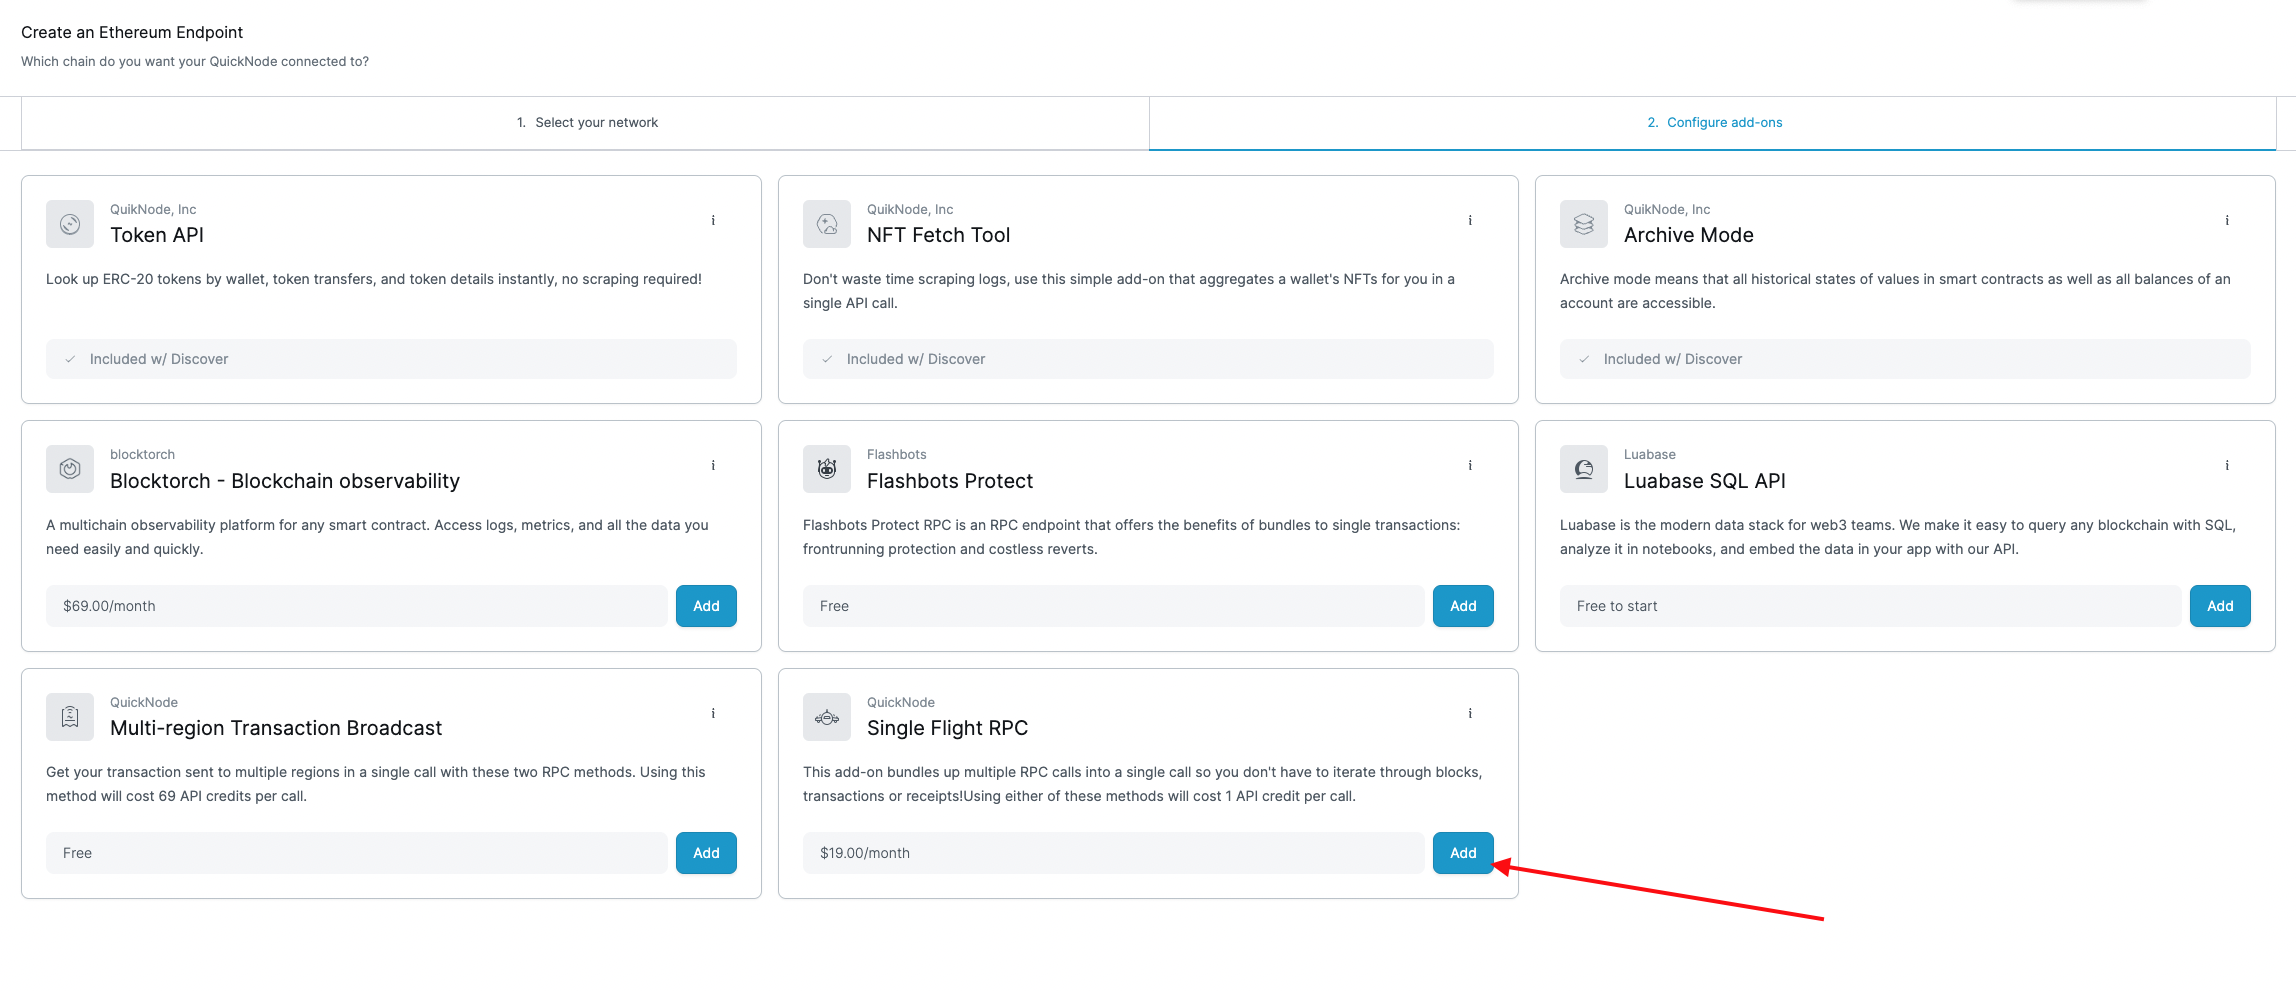Add Single Flight RPC add-on
The image size is (2296, 991).
tap(1463, 853)
